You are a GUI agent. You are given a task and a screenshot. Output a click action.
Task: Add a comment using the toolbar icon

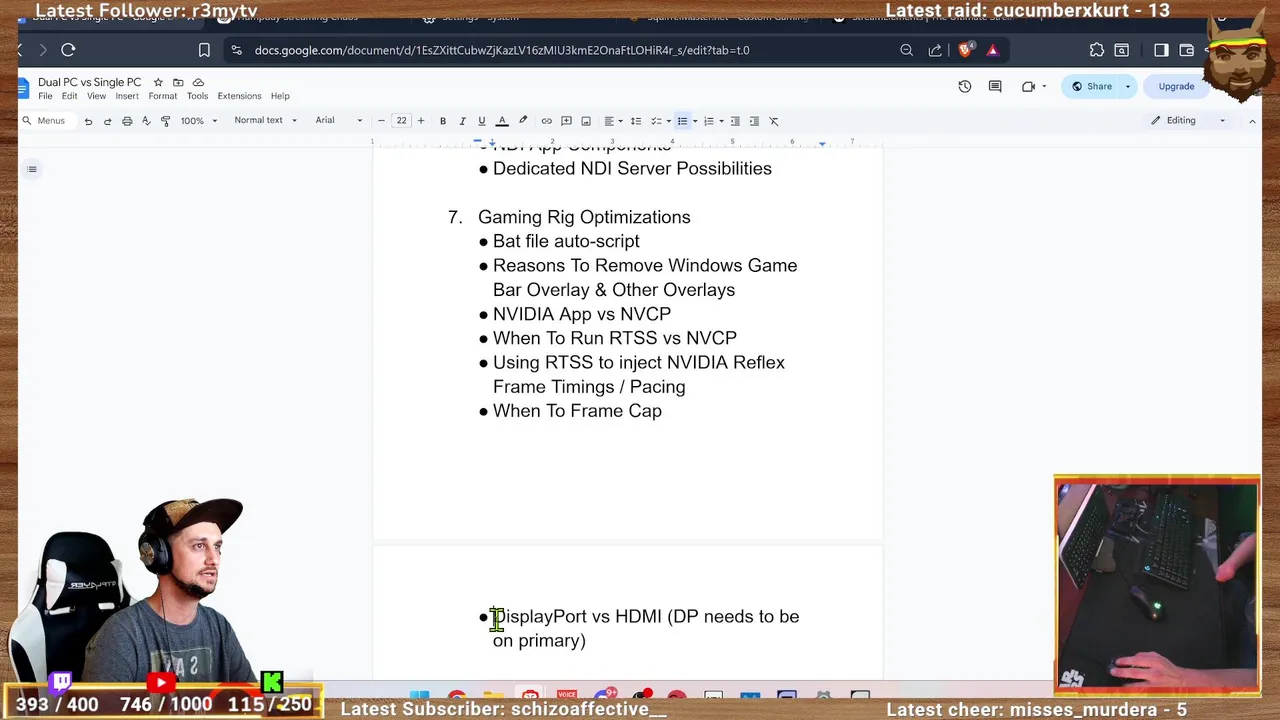pyautogui.click(x=566, y=121)
